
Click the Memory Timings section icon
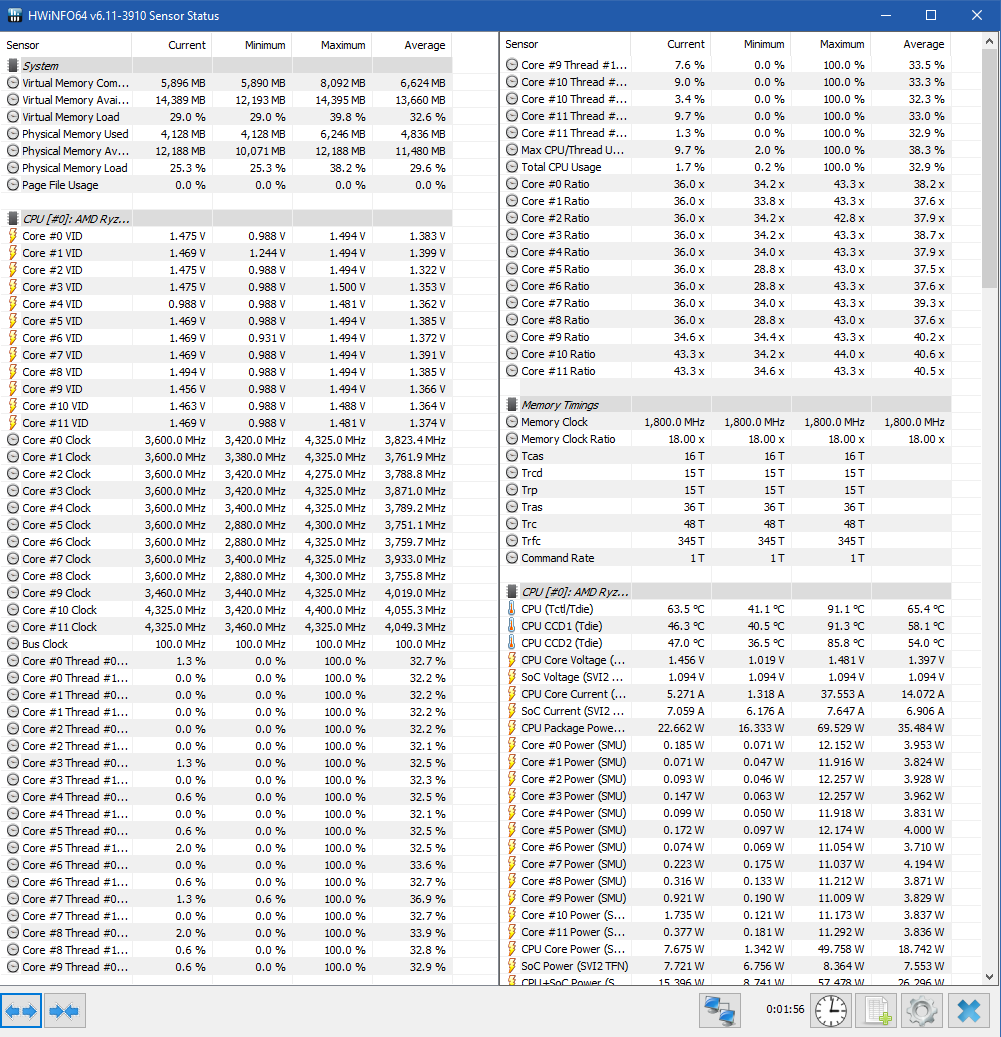(512, 404)
